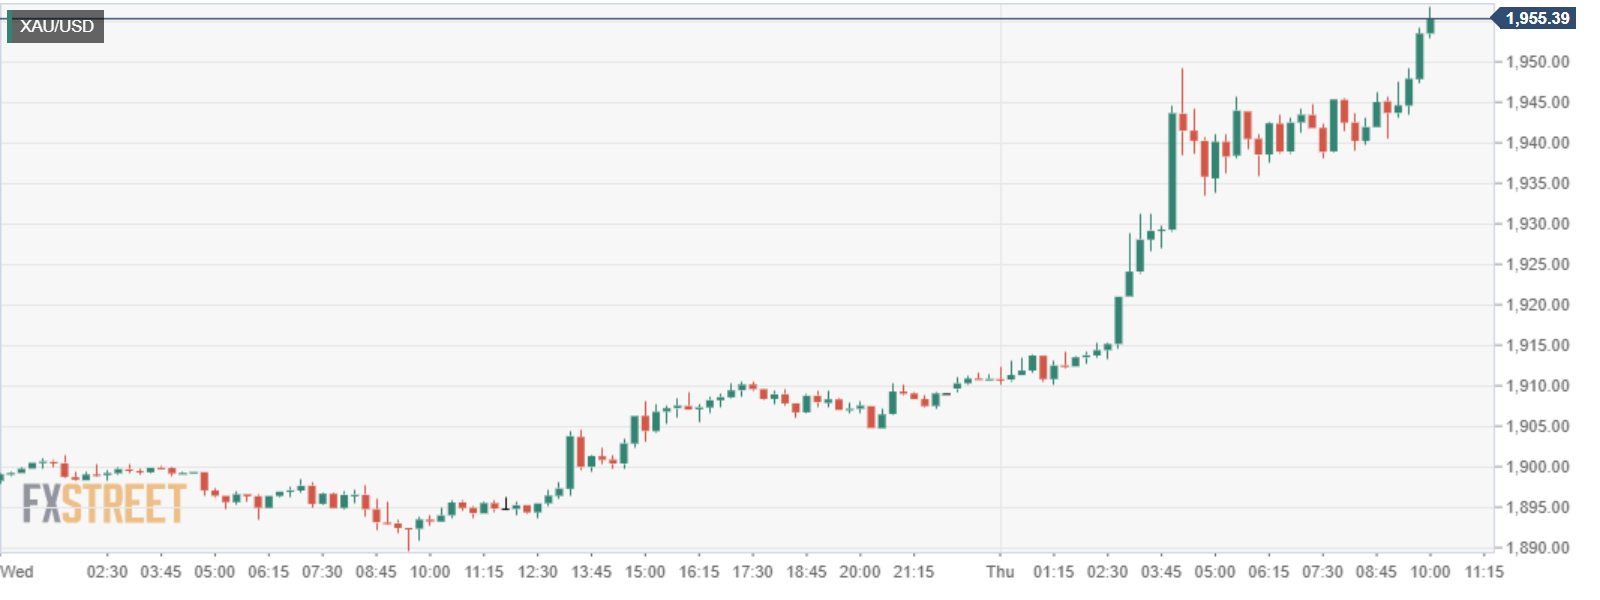Click the 1,890.00 price axis label

1537,548
